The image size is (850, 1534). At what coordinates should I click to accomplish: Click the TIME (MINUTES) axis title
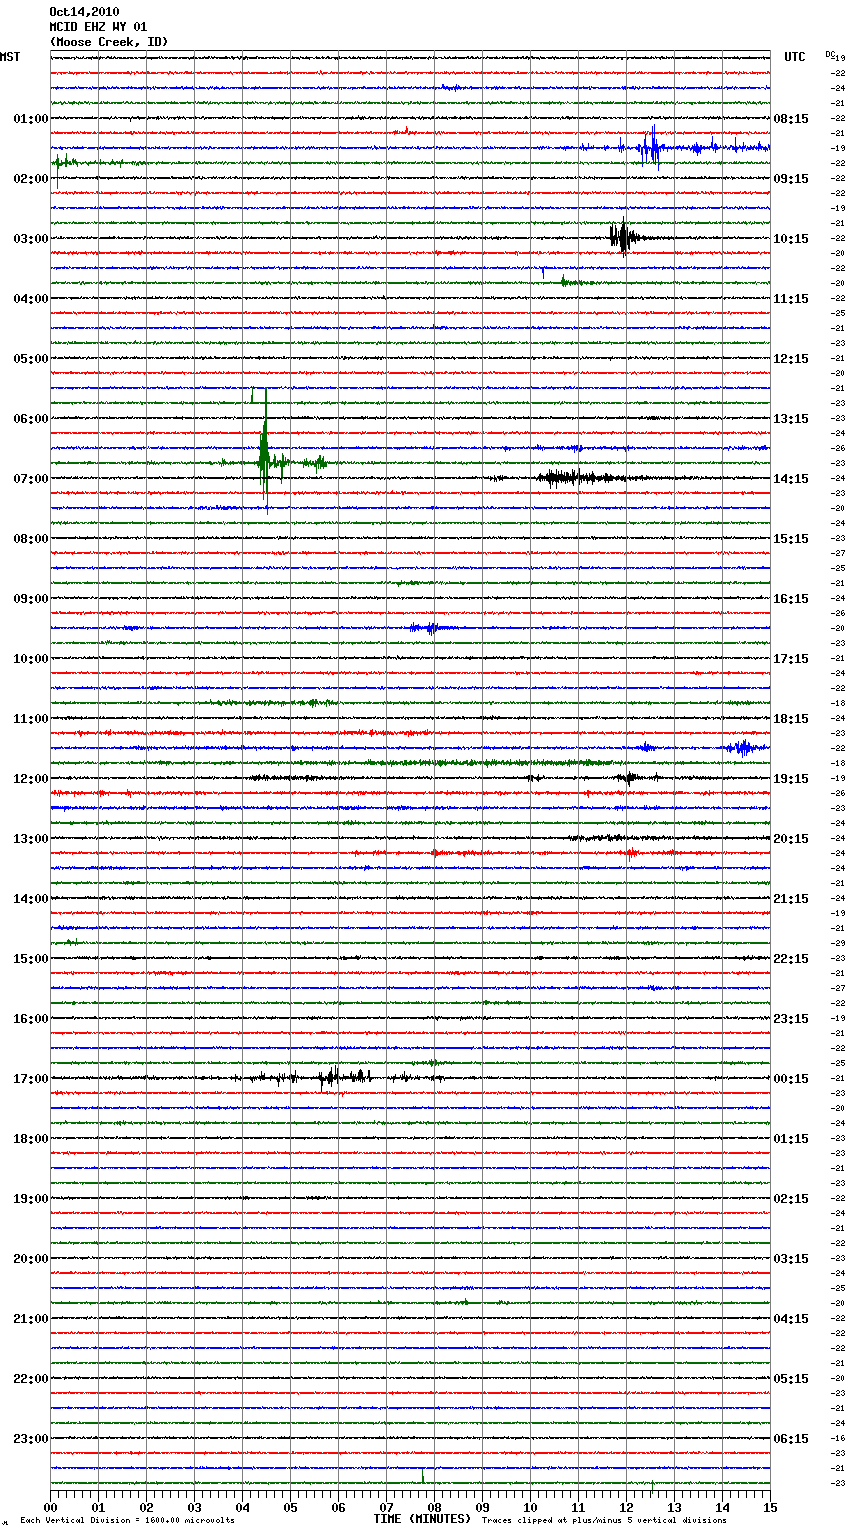[x=422, y=1519]
